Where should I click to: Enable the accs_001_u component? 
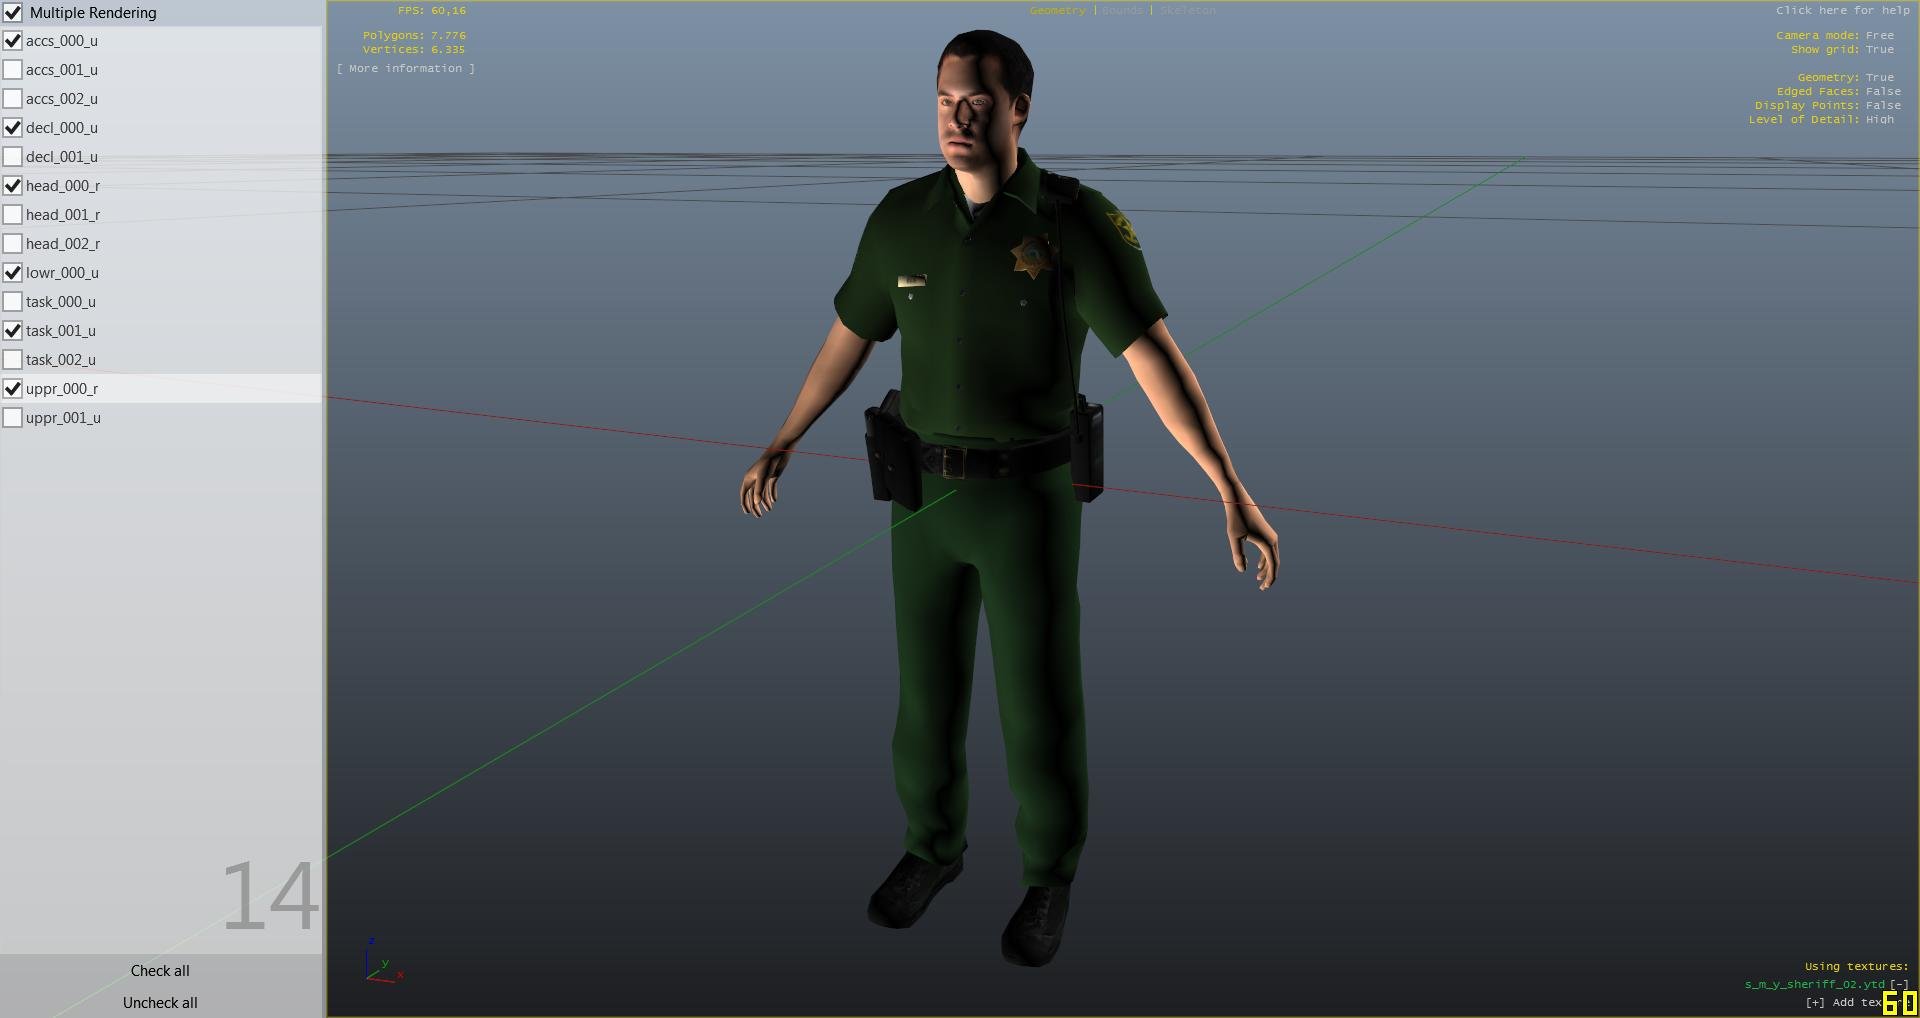click(13, 70)
